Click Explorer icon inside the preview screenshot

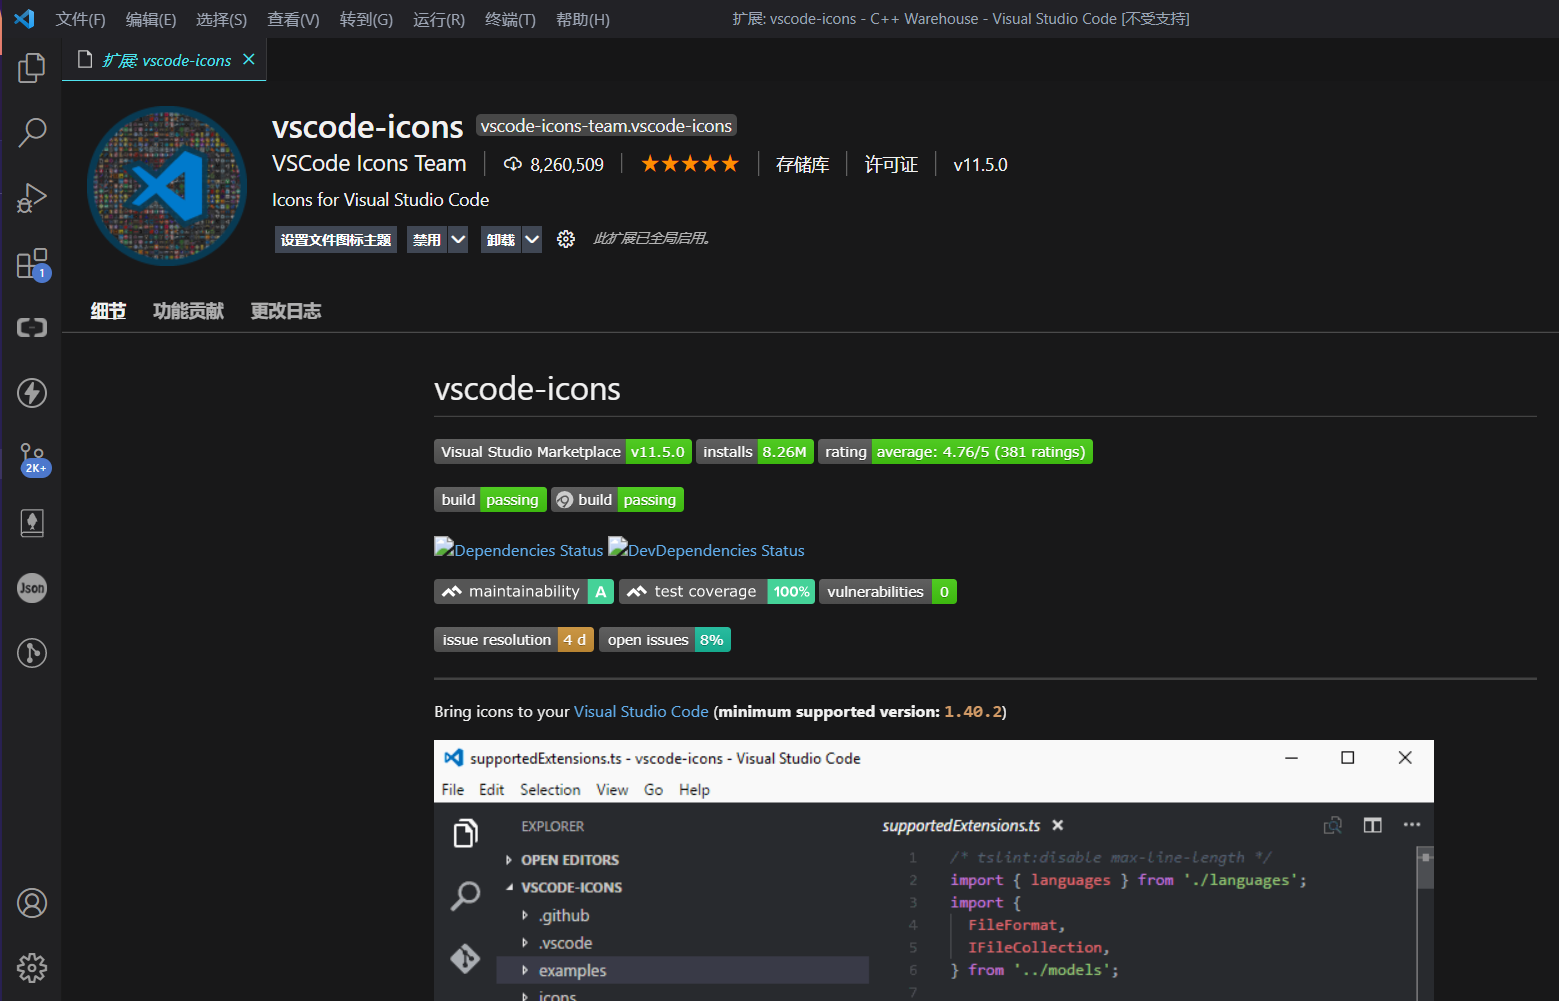click(466, 833)
